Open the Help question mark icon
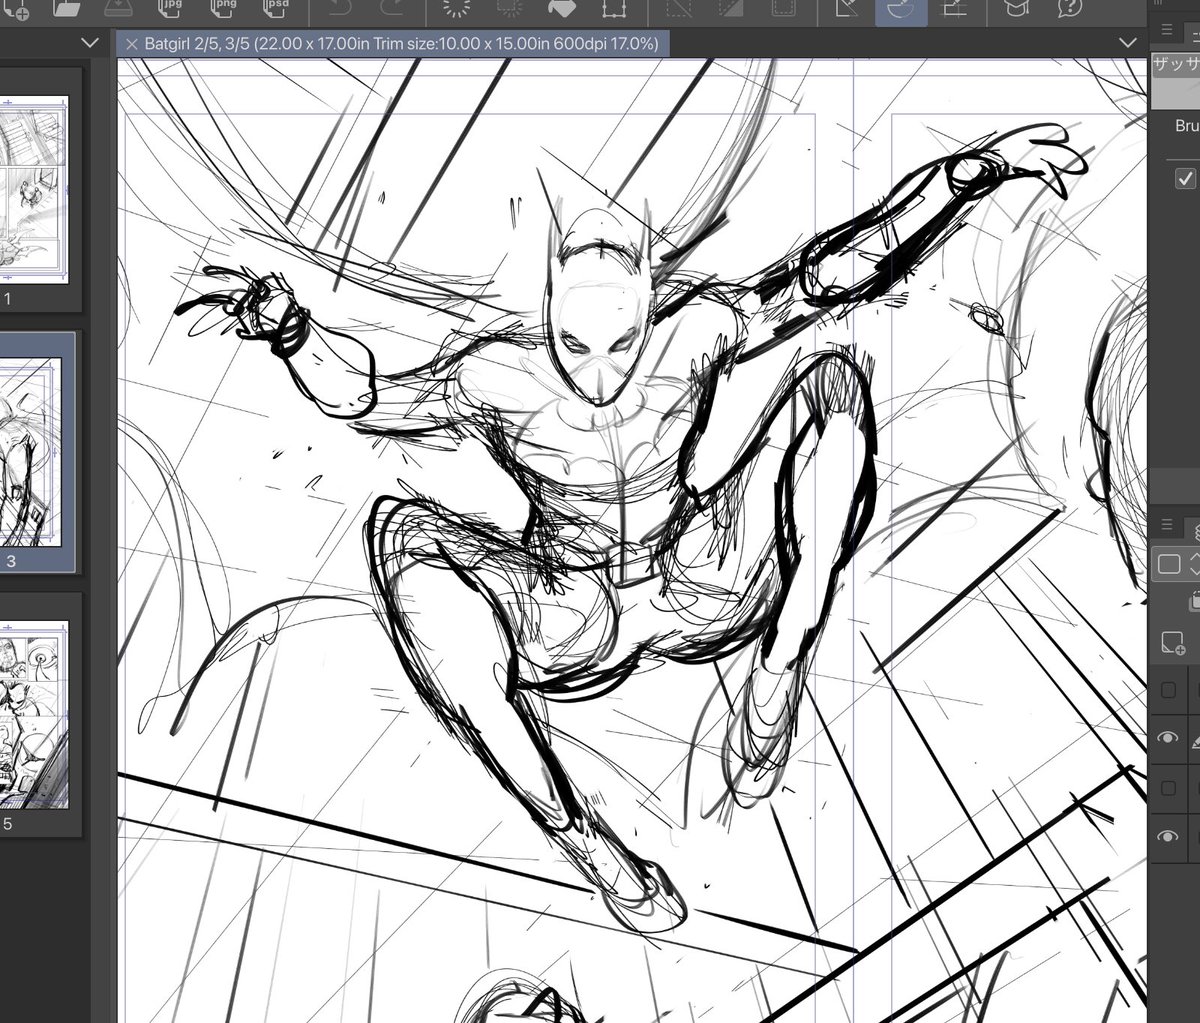Viewport: 1200px width, 1023px height. click(x=1069, y=10)
